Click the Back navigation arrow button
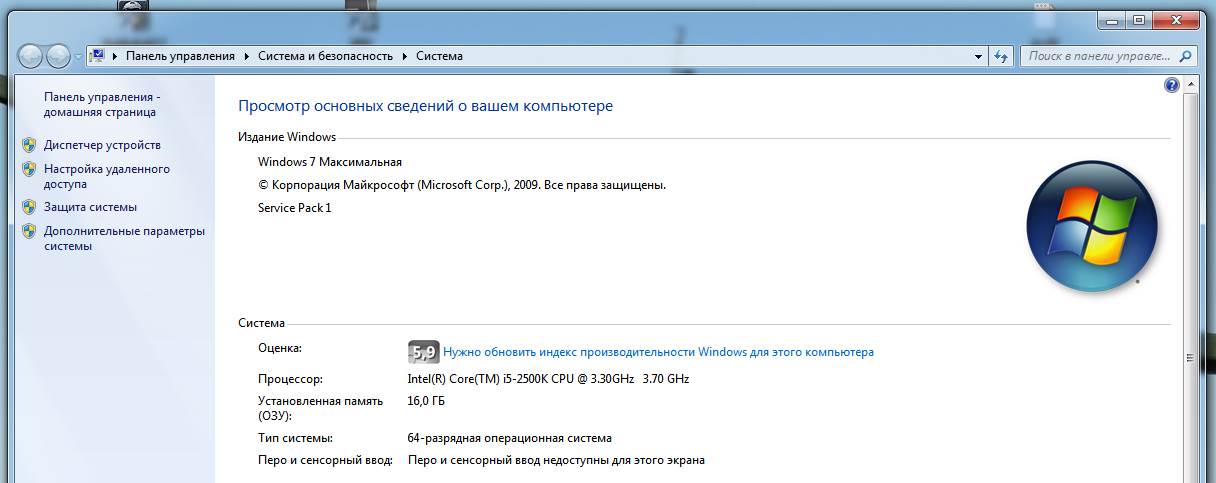Image resolution: width=1216 pixels, height=483 pixels. click(x=31, y=56)
